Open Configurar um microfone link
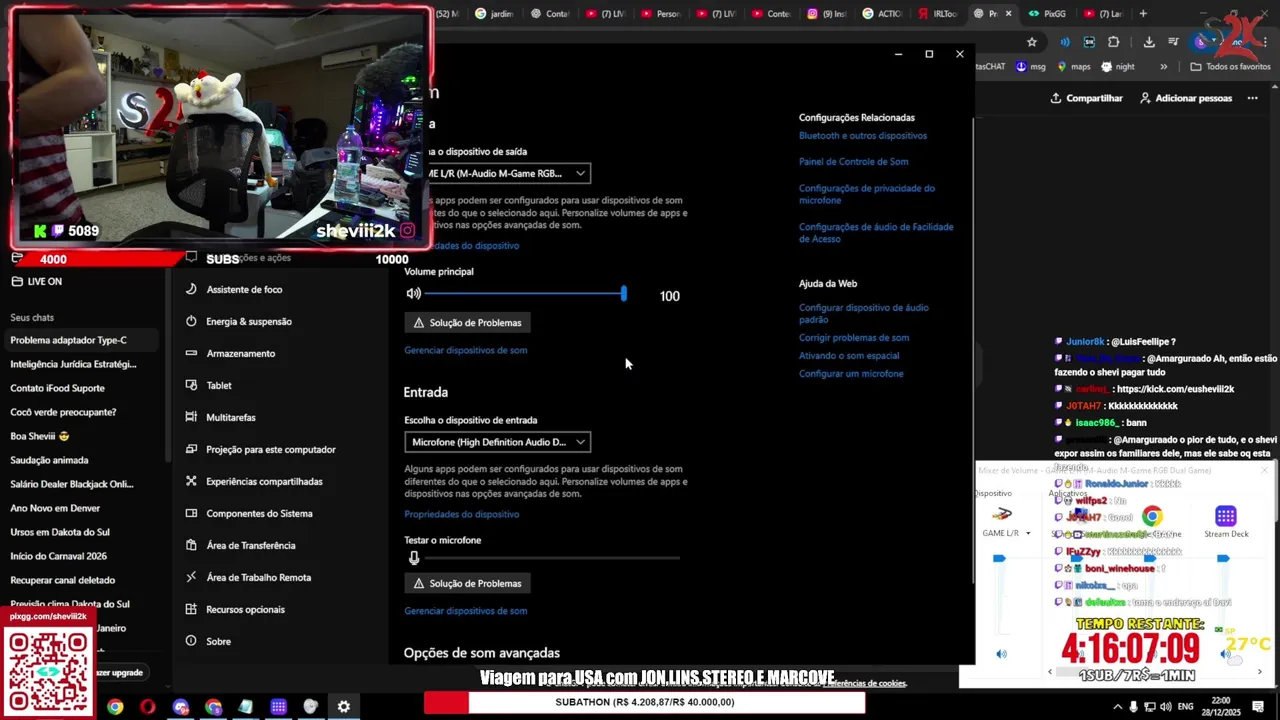Image resolution: width=1280 pixels, height=720 pixels. tap(851, 374)
